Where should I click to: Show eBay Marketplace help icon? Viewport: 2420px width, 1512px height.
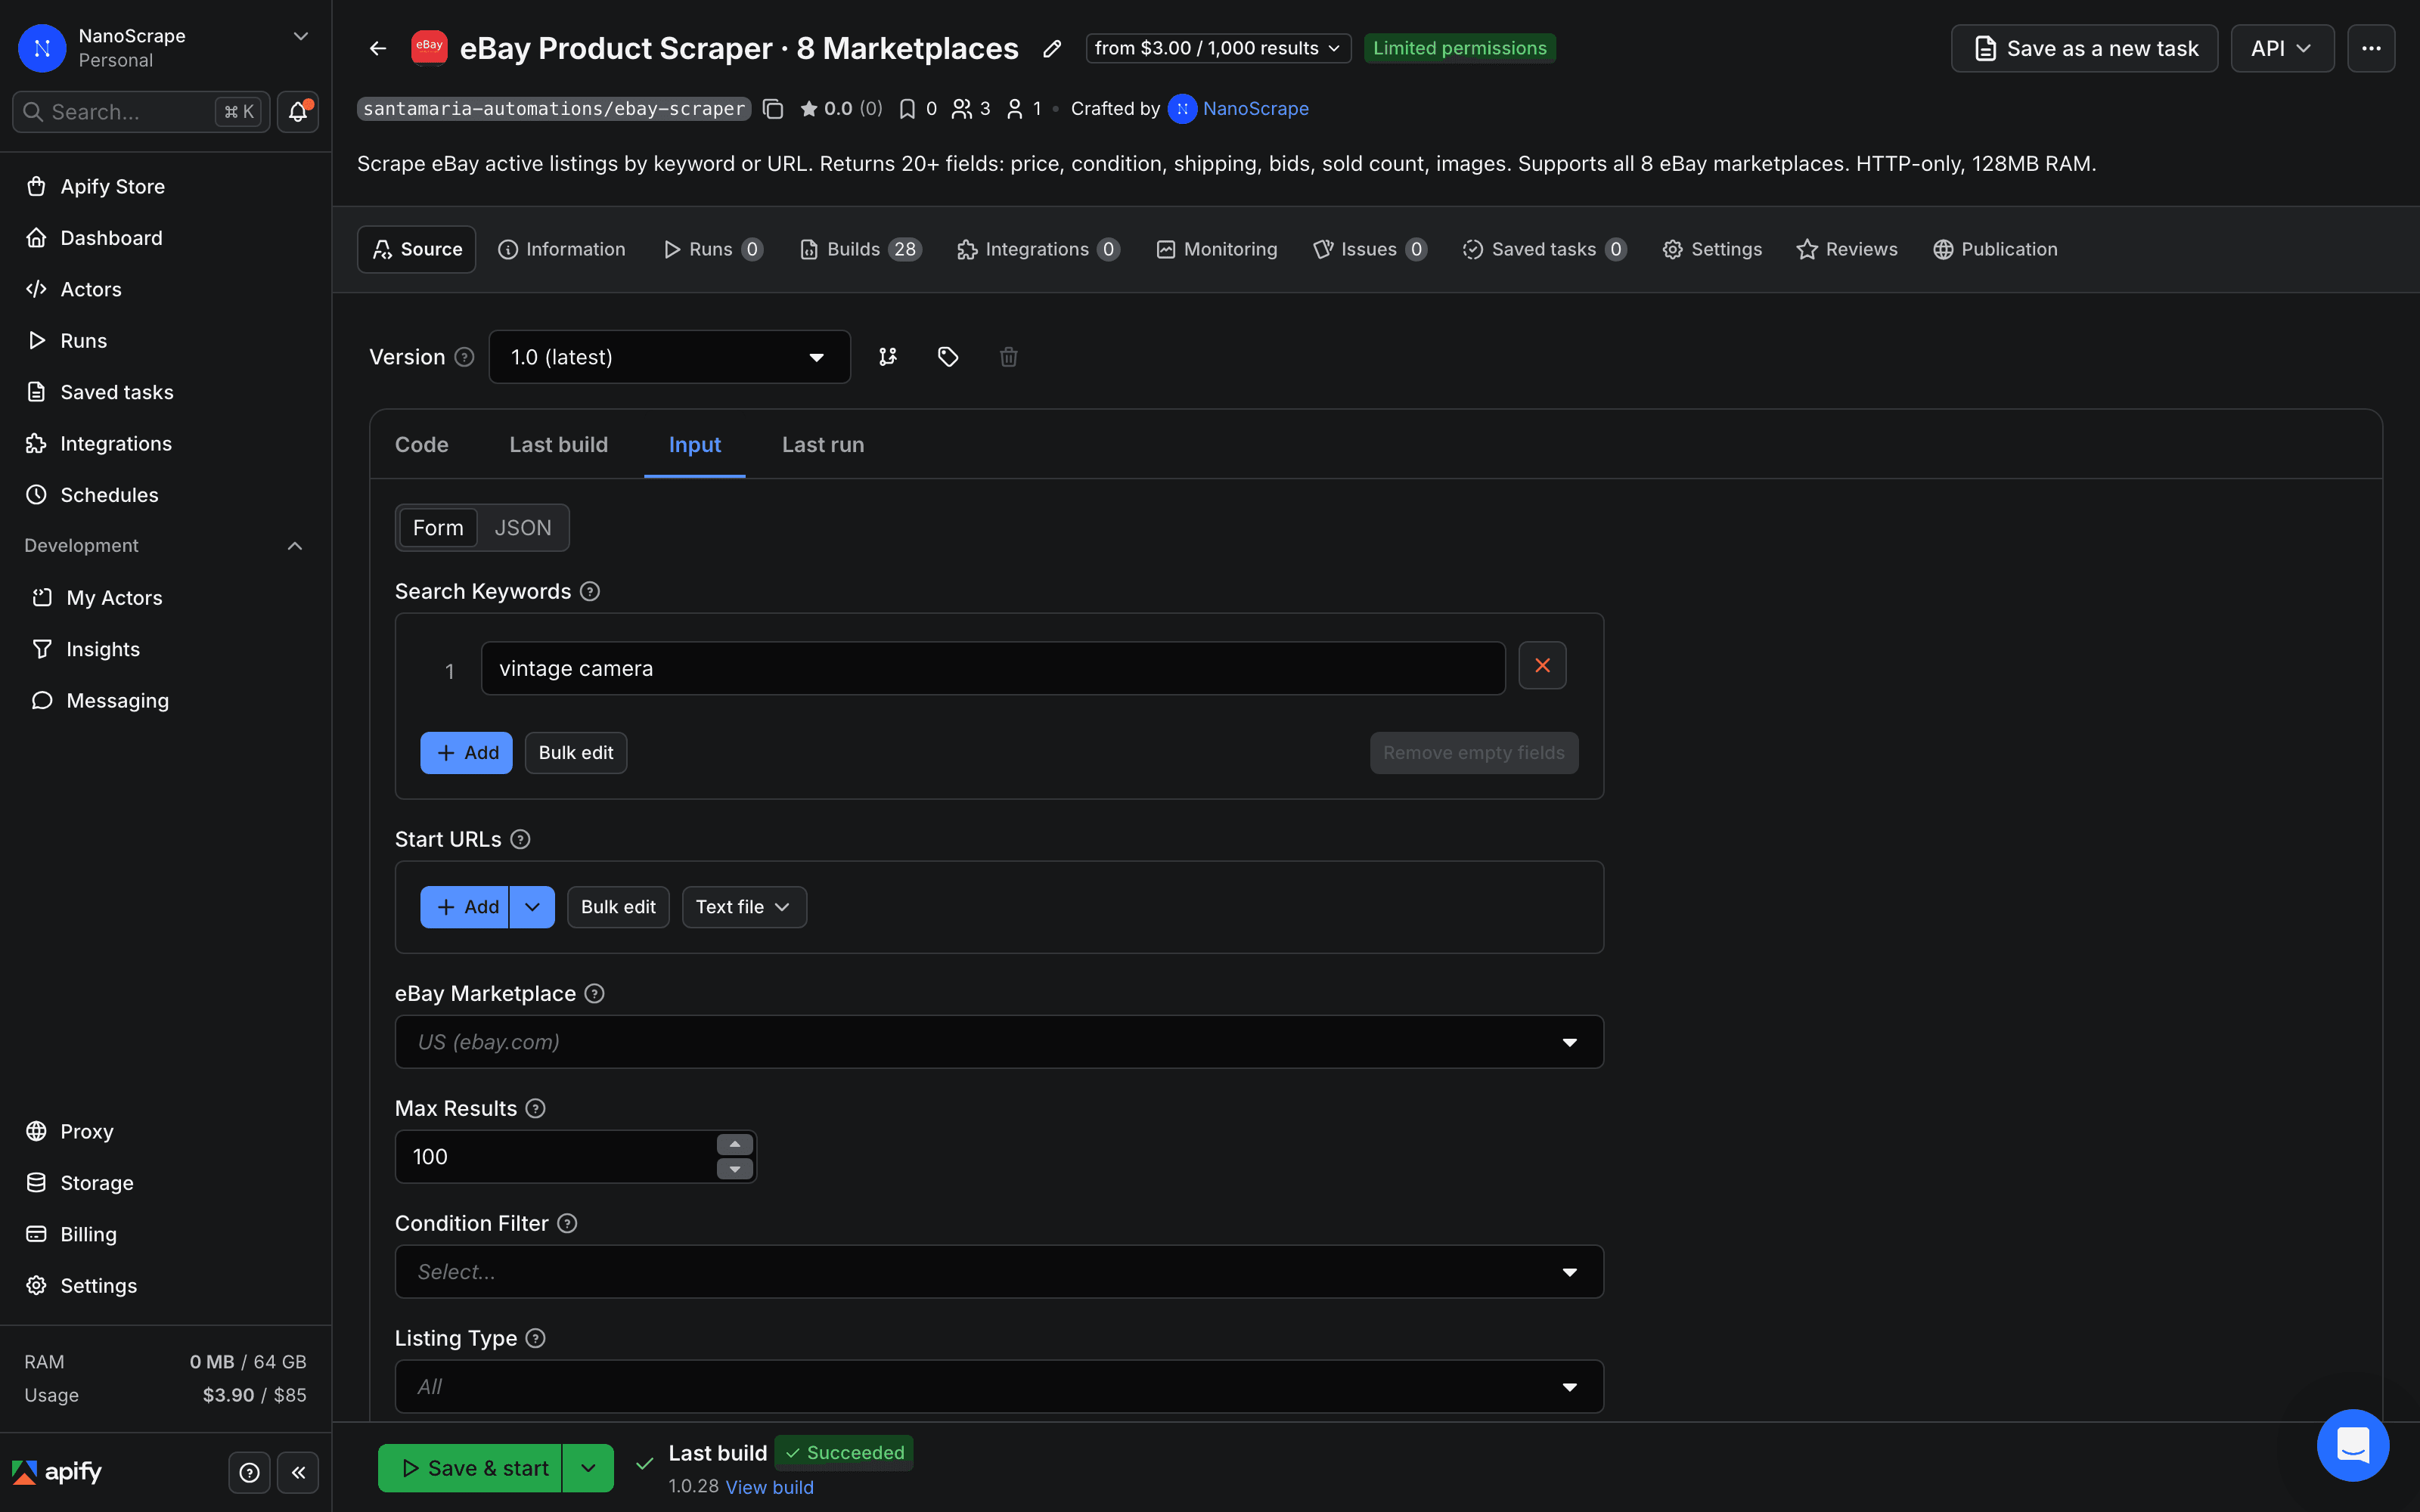(594, 993)
